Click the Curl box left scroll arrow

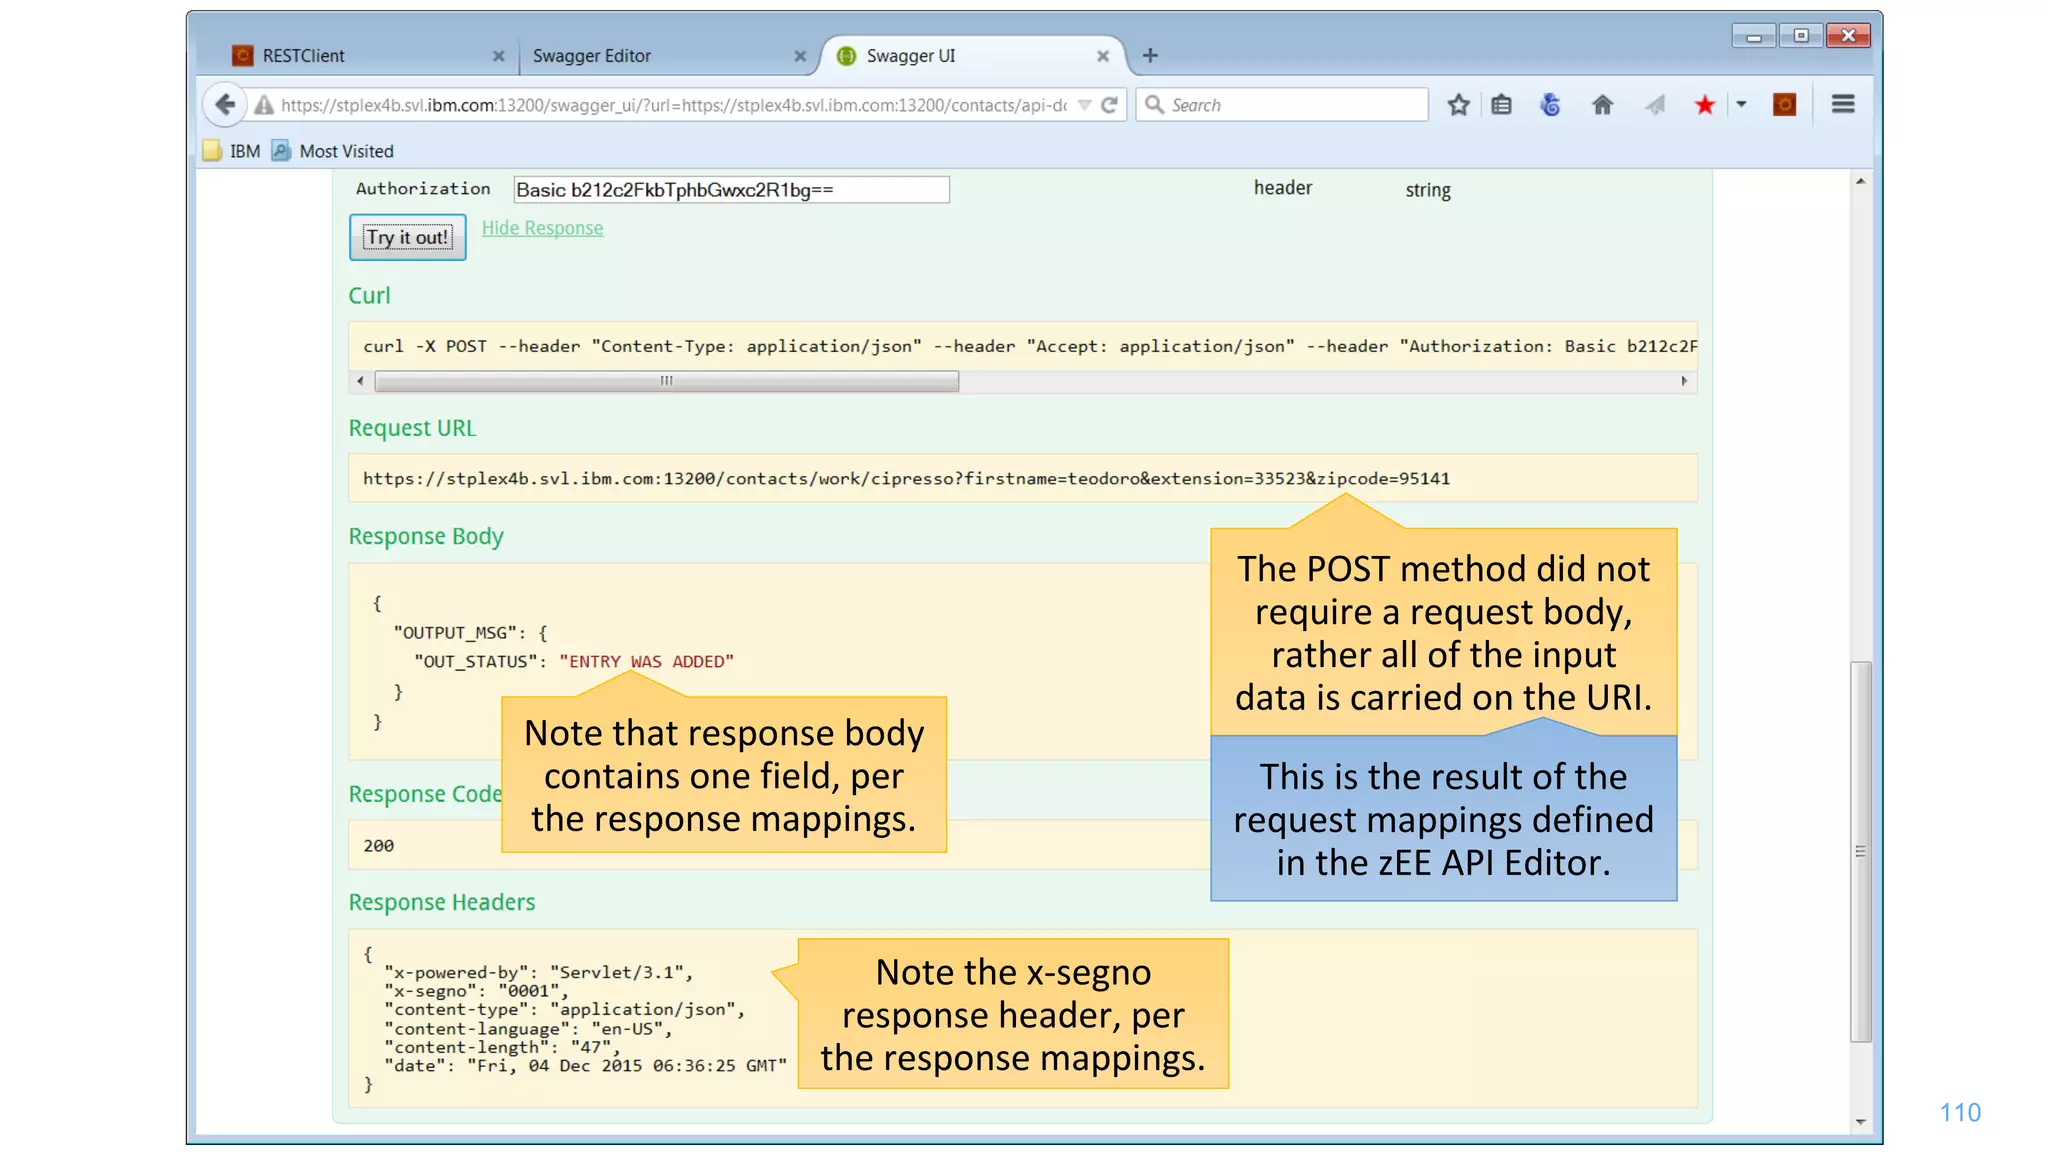click(x=360, y=381)
